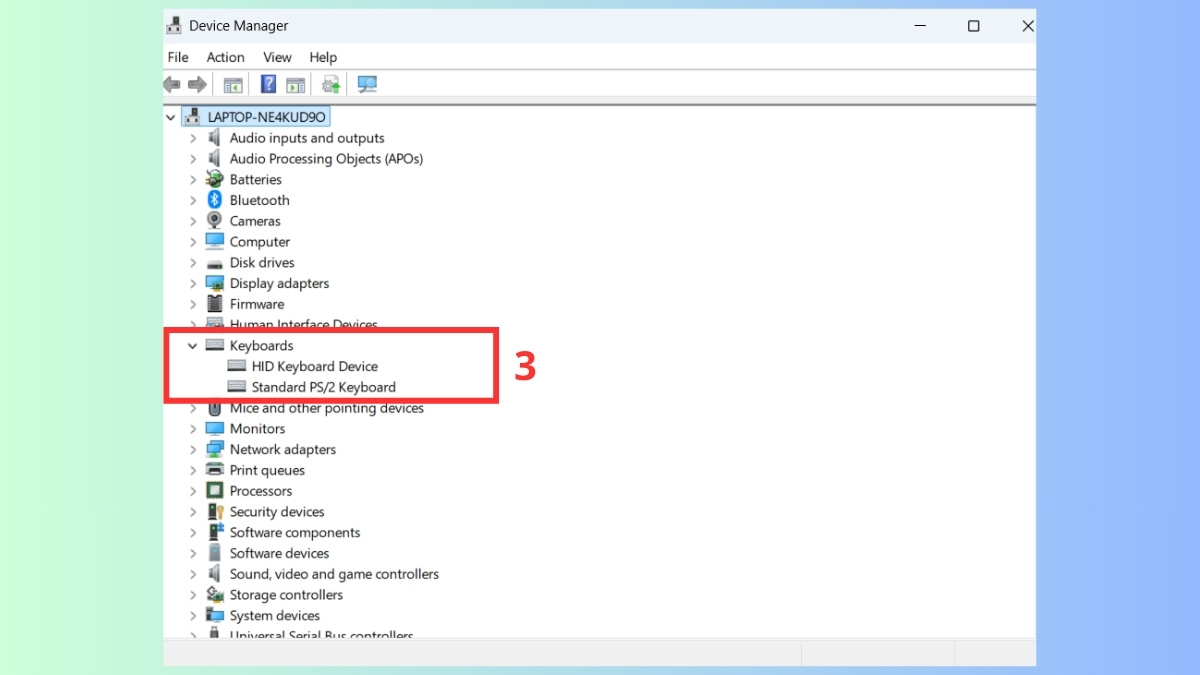The width and height of the screenshot is (1200, 675).
Task: Expand the Sound, video and game controllers chevron
Action: [x=193, y=574]
